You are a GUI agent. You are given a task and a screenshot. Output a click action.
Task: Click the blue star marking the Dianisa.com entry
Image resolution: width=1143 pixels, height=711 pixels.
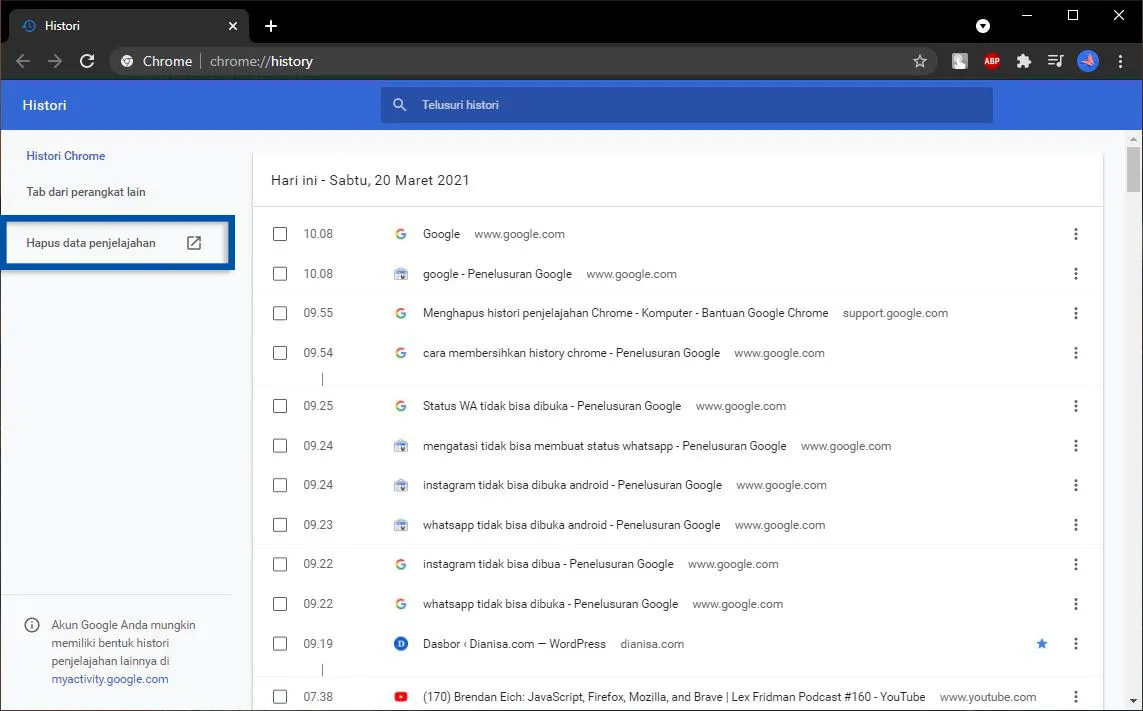pyautogui.click(x=1042, y=644)
